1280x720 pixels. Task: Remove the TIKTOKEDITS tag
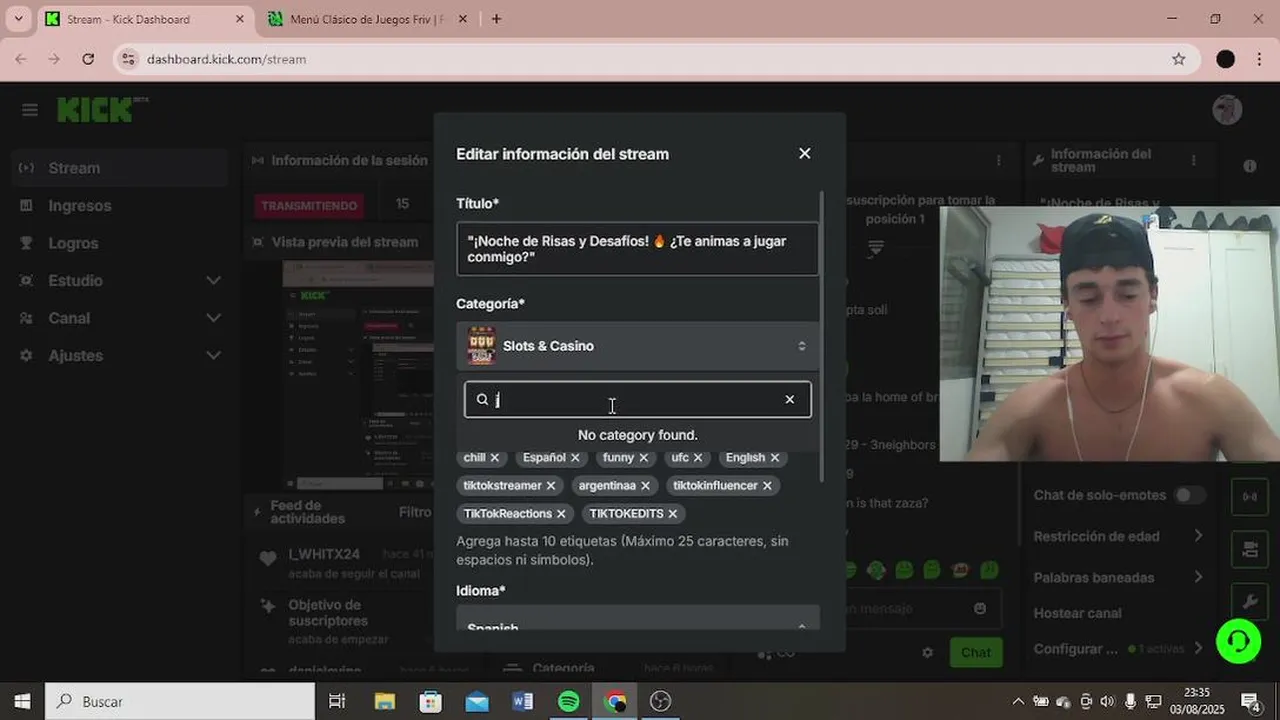click(673, 514)
